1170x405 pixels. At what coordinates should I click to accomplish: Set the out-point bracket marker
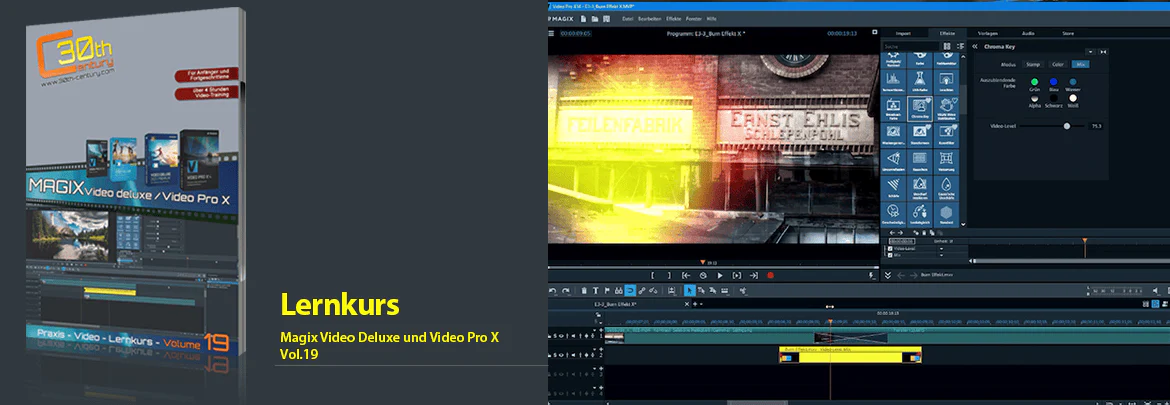[669, 275]
